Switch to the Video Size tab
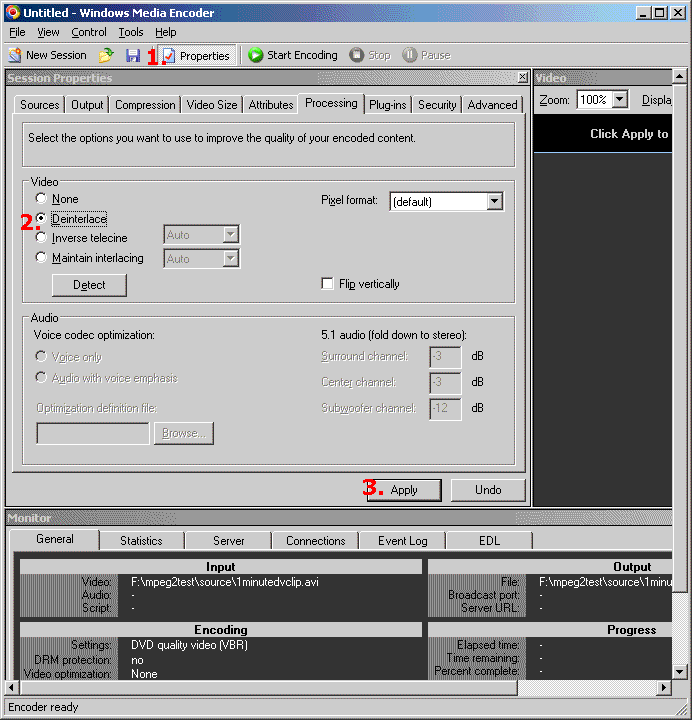Image resolution: width=692 pixels, height=720 pixels. click(212, 105)
